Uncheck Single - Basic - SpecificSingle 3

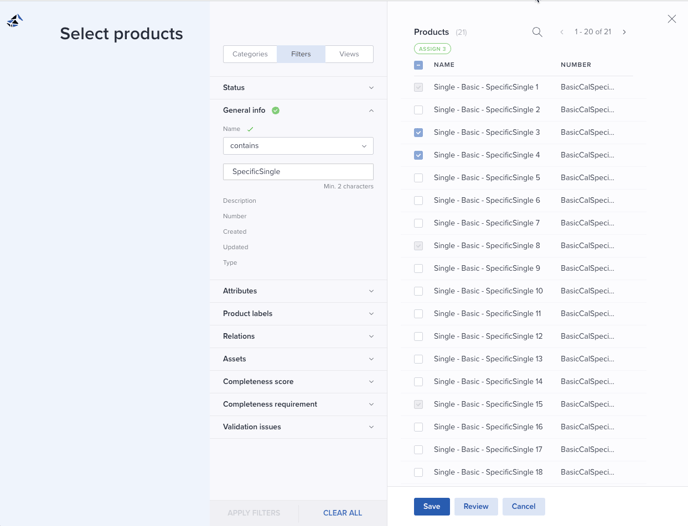(418, 132)
